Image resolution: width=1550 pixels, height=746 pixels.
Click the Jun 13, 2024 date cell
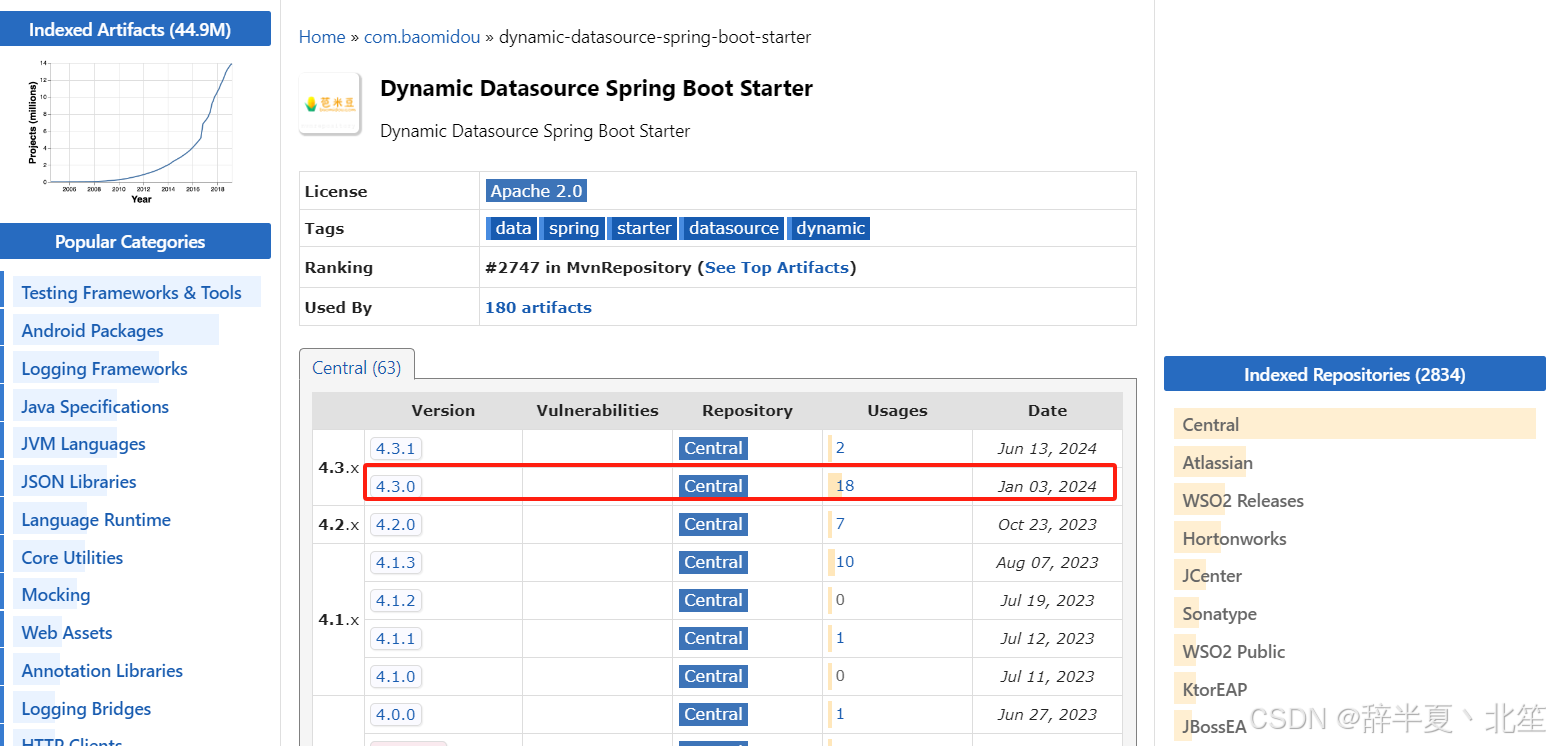pyautogui.click(x=1047, y=449)
